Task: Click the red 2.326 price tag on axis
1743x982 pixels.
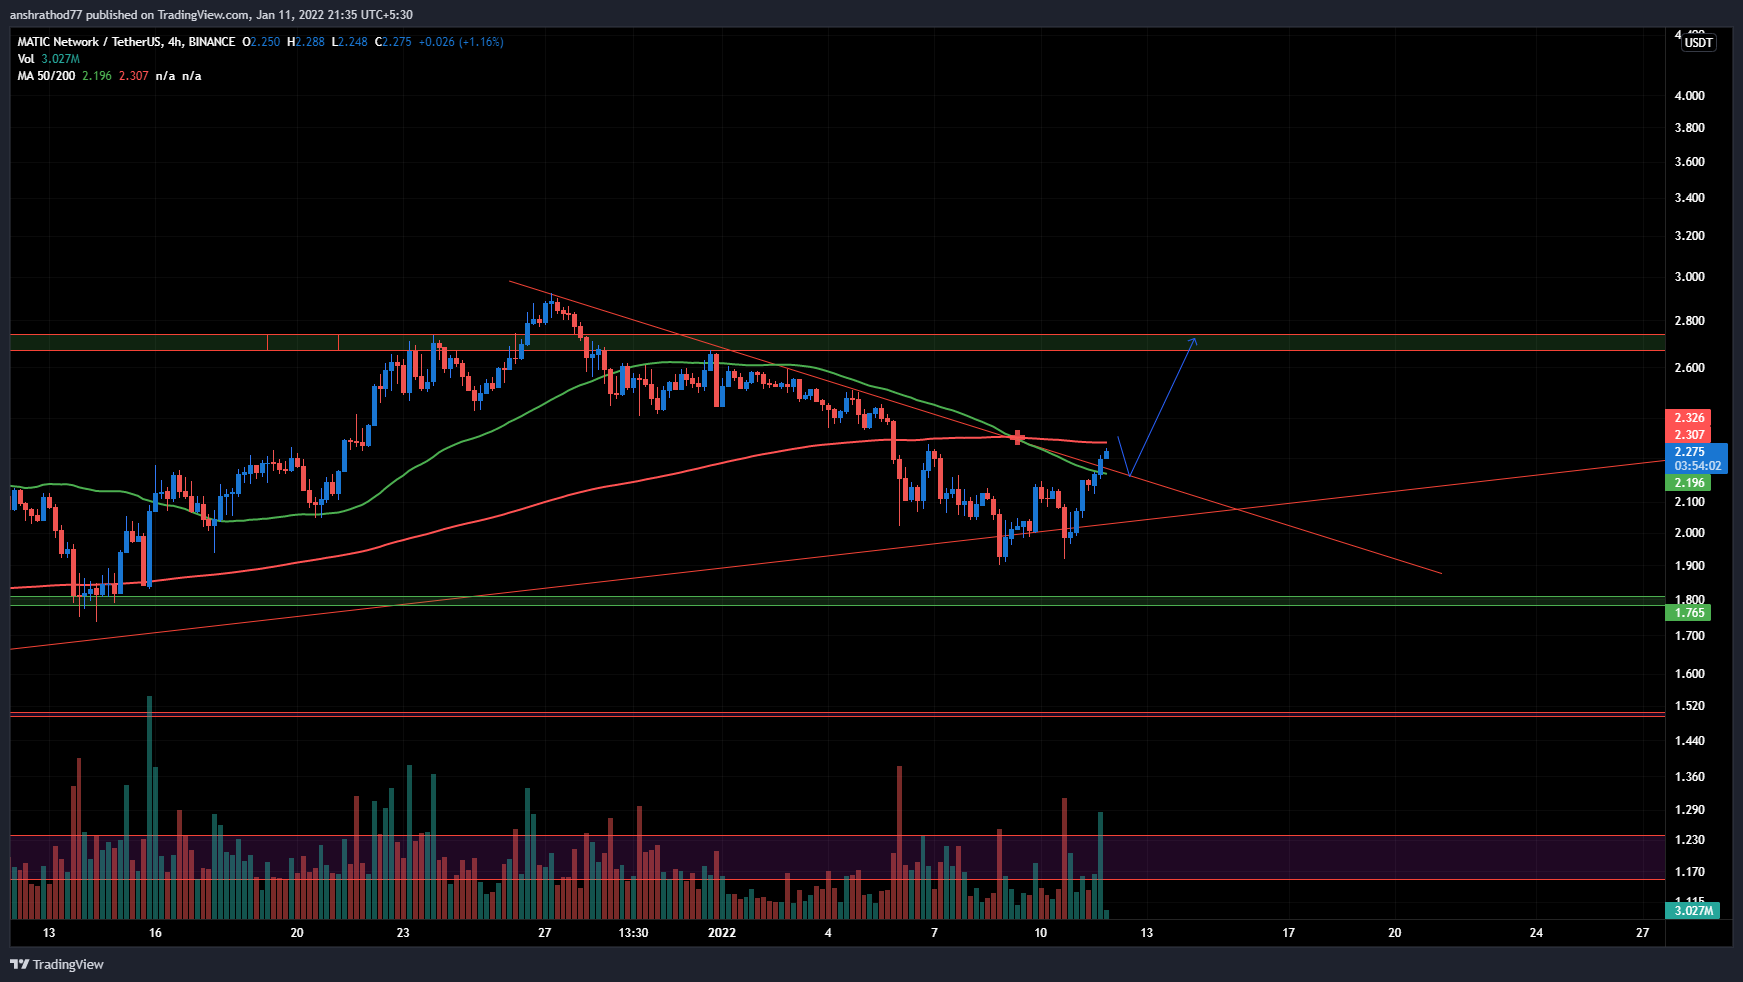Action: pos(1689,418)
